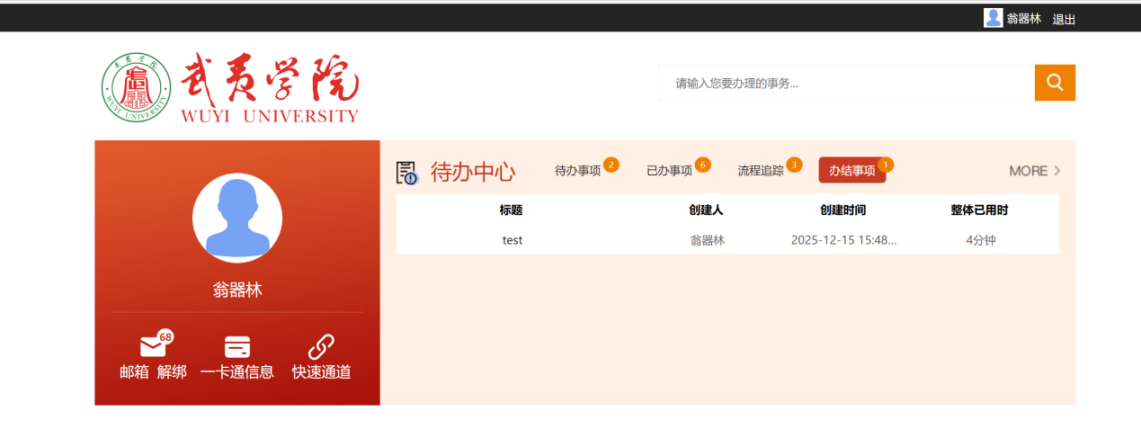Click the 待办中心 document icon
Viewport: 1141px width, 429px height.
407,172
